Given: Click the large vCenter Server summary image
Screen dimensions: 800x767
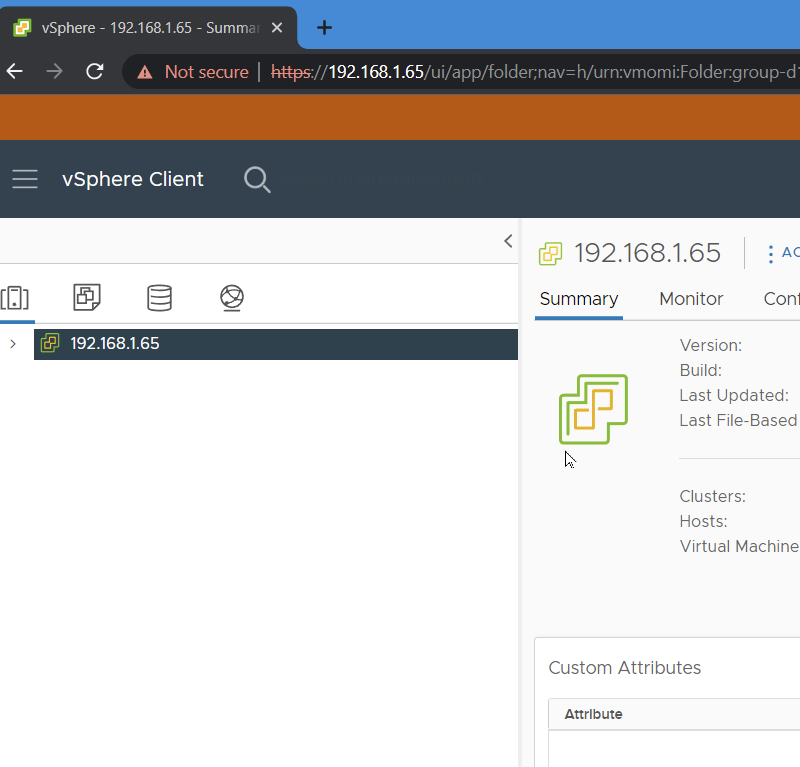Looking at the screenshot, I should click(x=593, y=409).
